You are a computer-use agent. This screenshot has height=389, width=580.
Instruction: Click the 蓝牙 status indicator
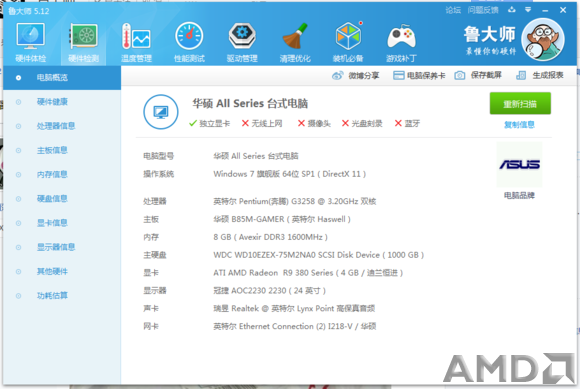point(407,124)
